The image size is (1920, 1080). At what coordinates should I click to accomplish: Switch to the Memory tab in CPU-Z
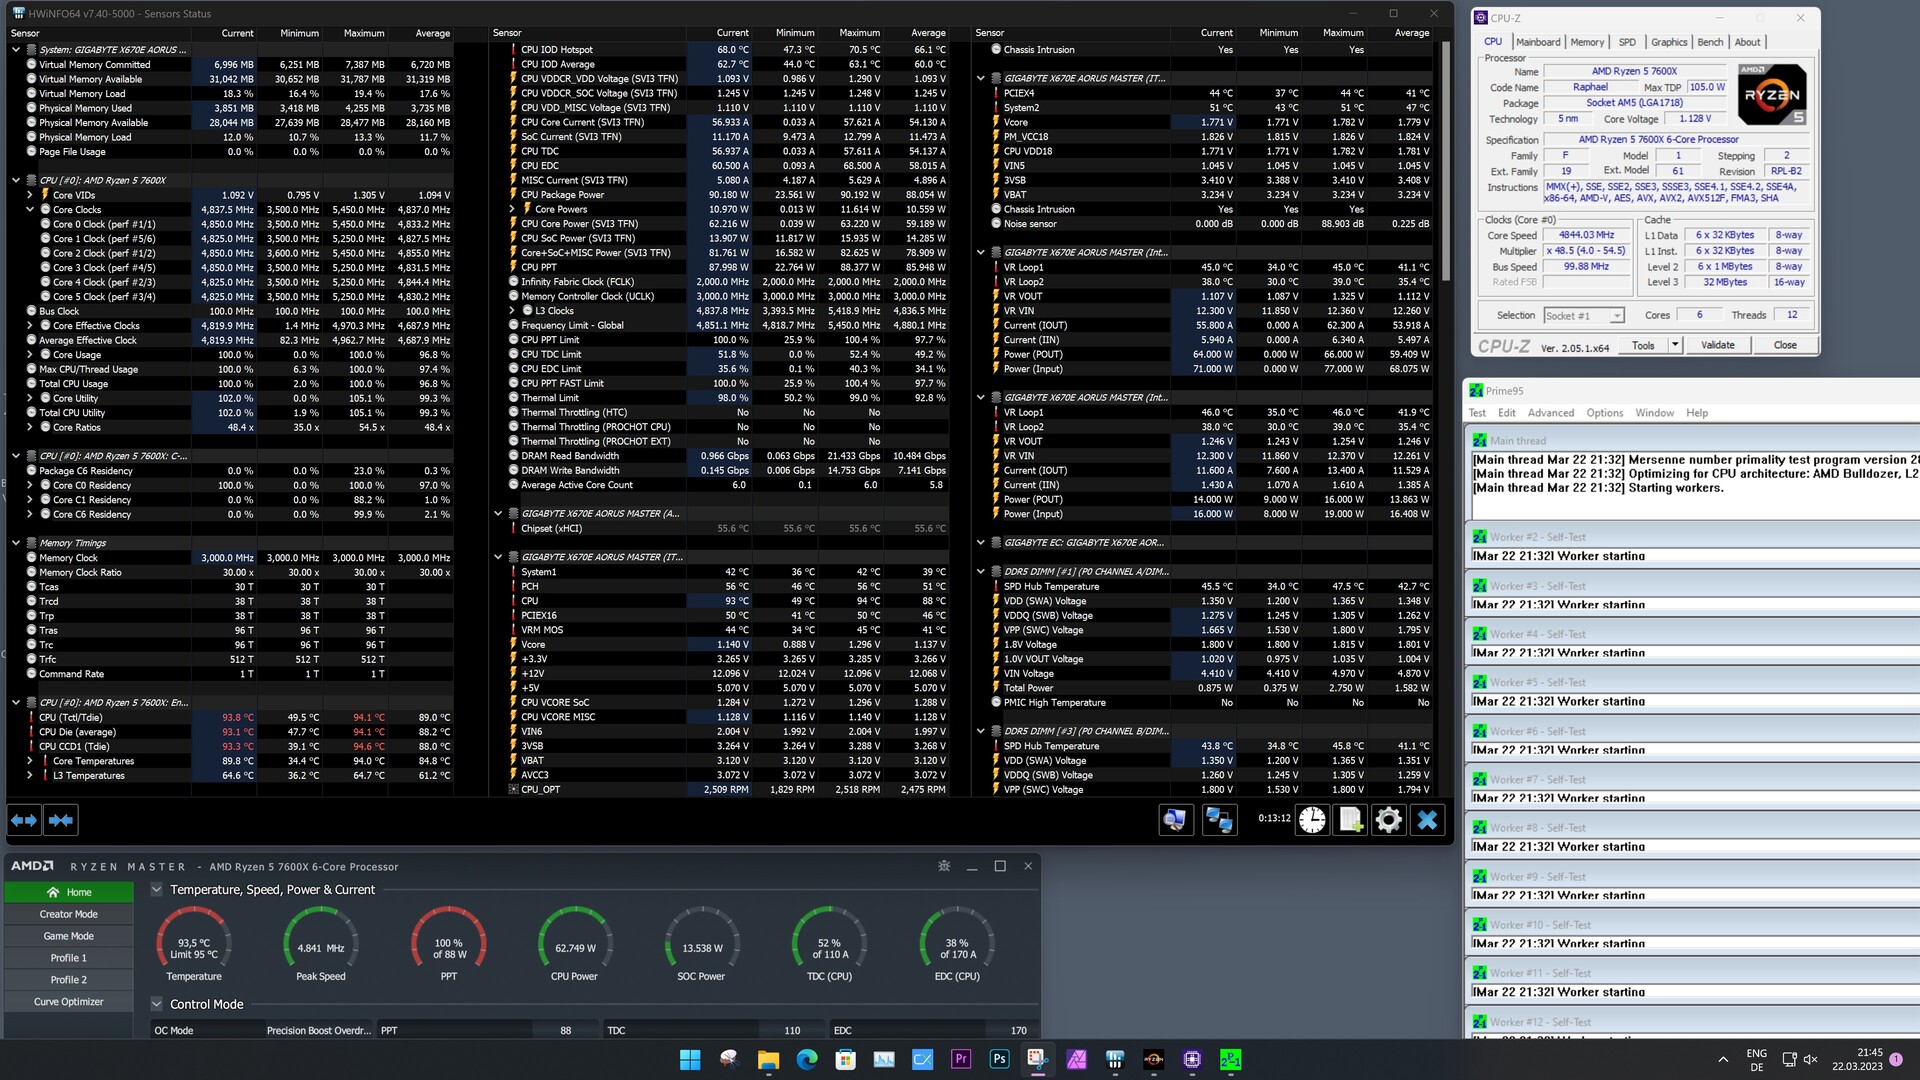(x=1587, y=42)
